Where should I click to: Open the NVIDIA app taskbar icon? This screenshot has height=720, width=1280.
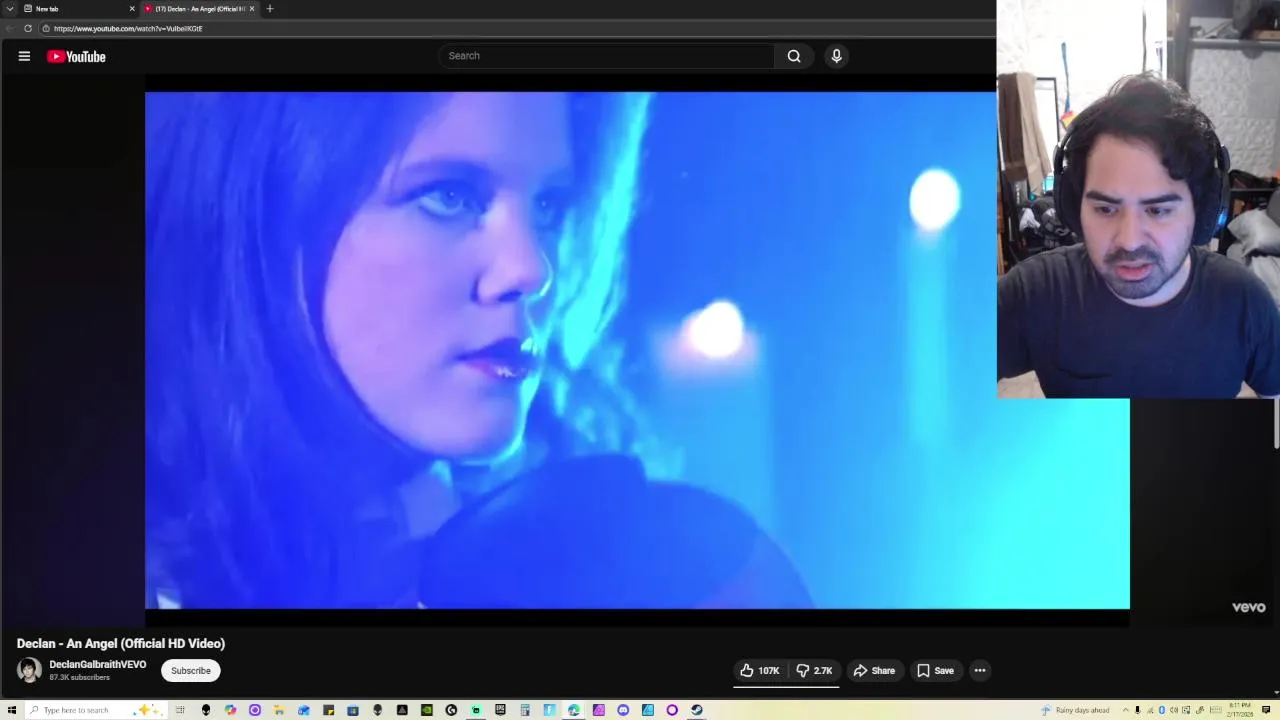tap(427, 710)
